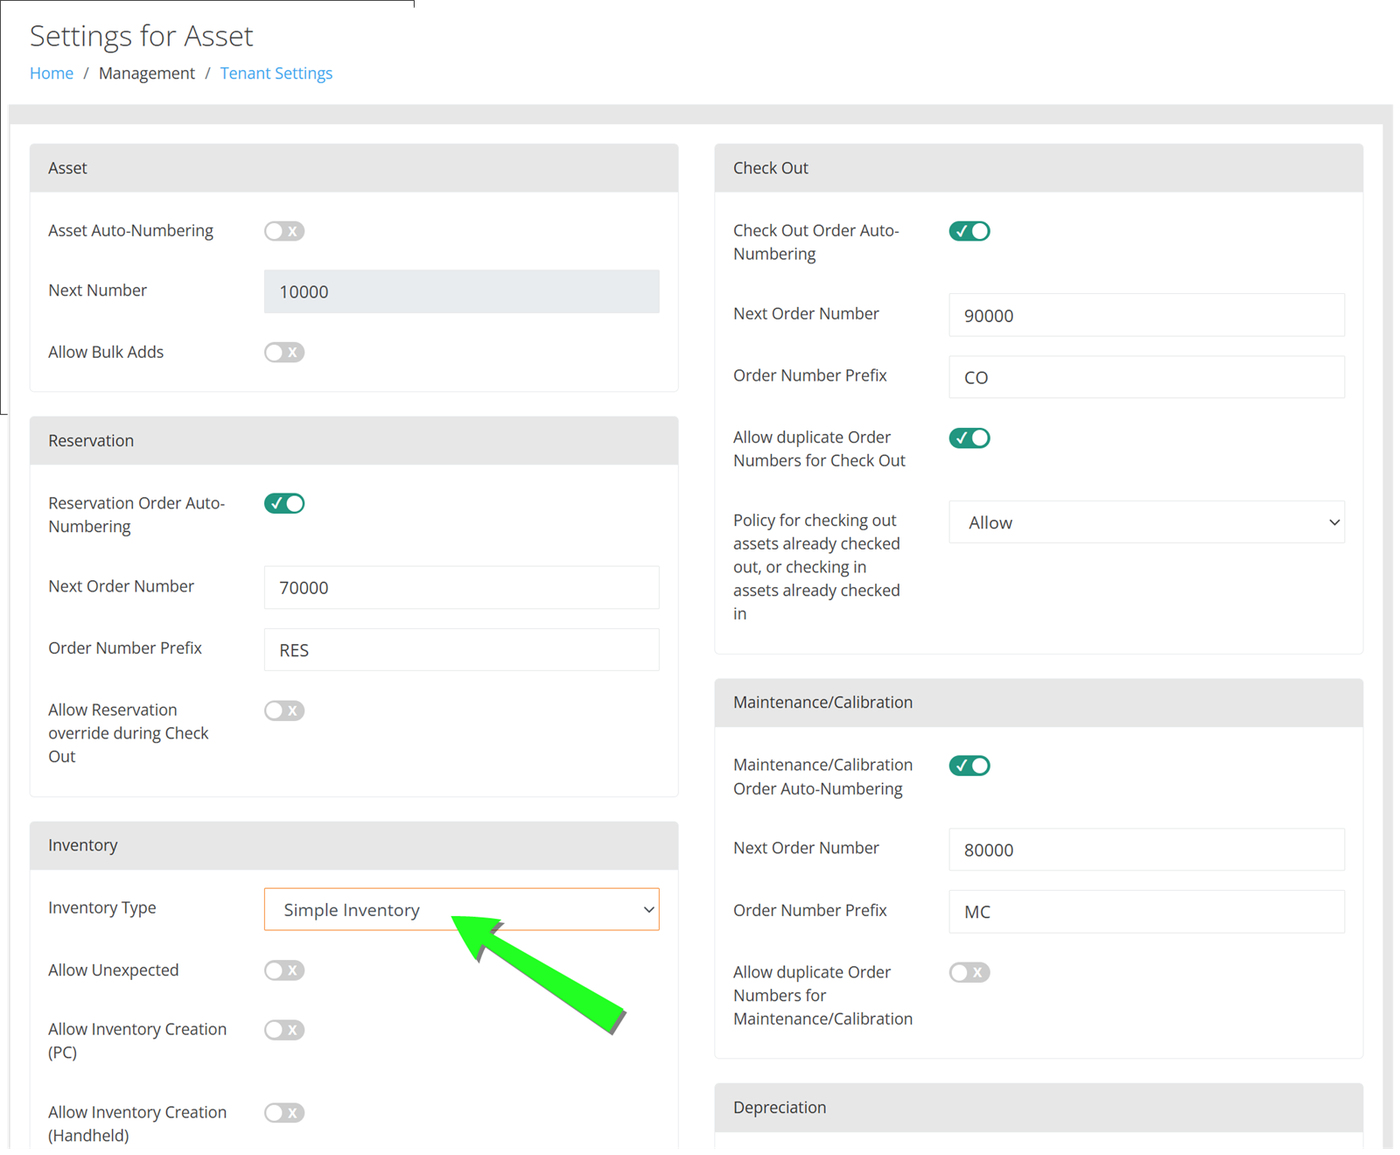The height and width of the screenshot is (1155, 1400).
Task: Turn off Check Out Order Auto-Numbering
Action: [x=969, y=231]
